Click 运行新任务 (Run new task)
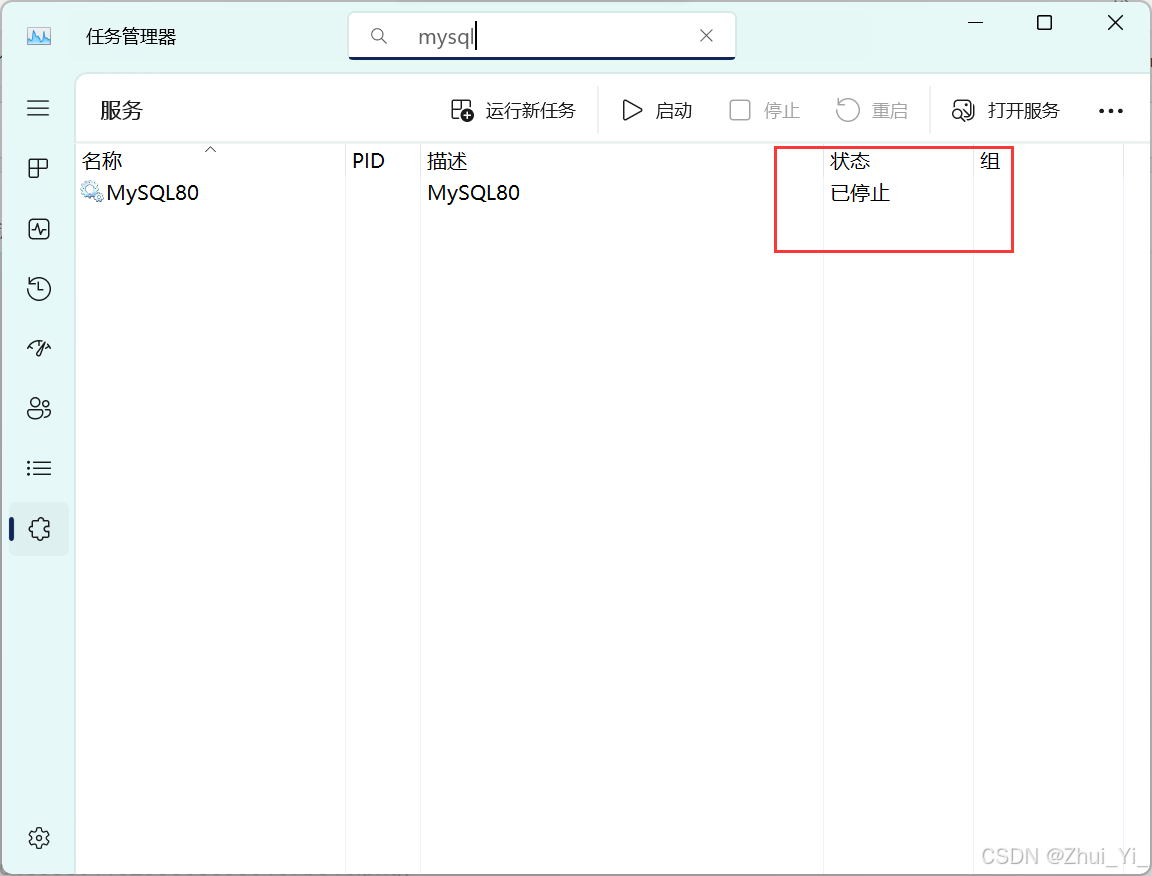This screenshot has width=1152, height=876. click(513, 110)
